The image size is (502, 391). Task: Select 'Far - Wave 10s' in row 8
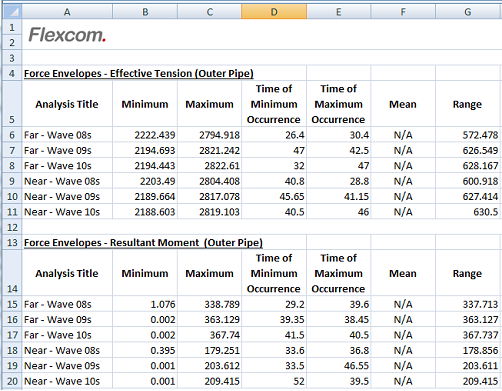coord(67,165)
